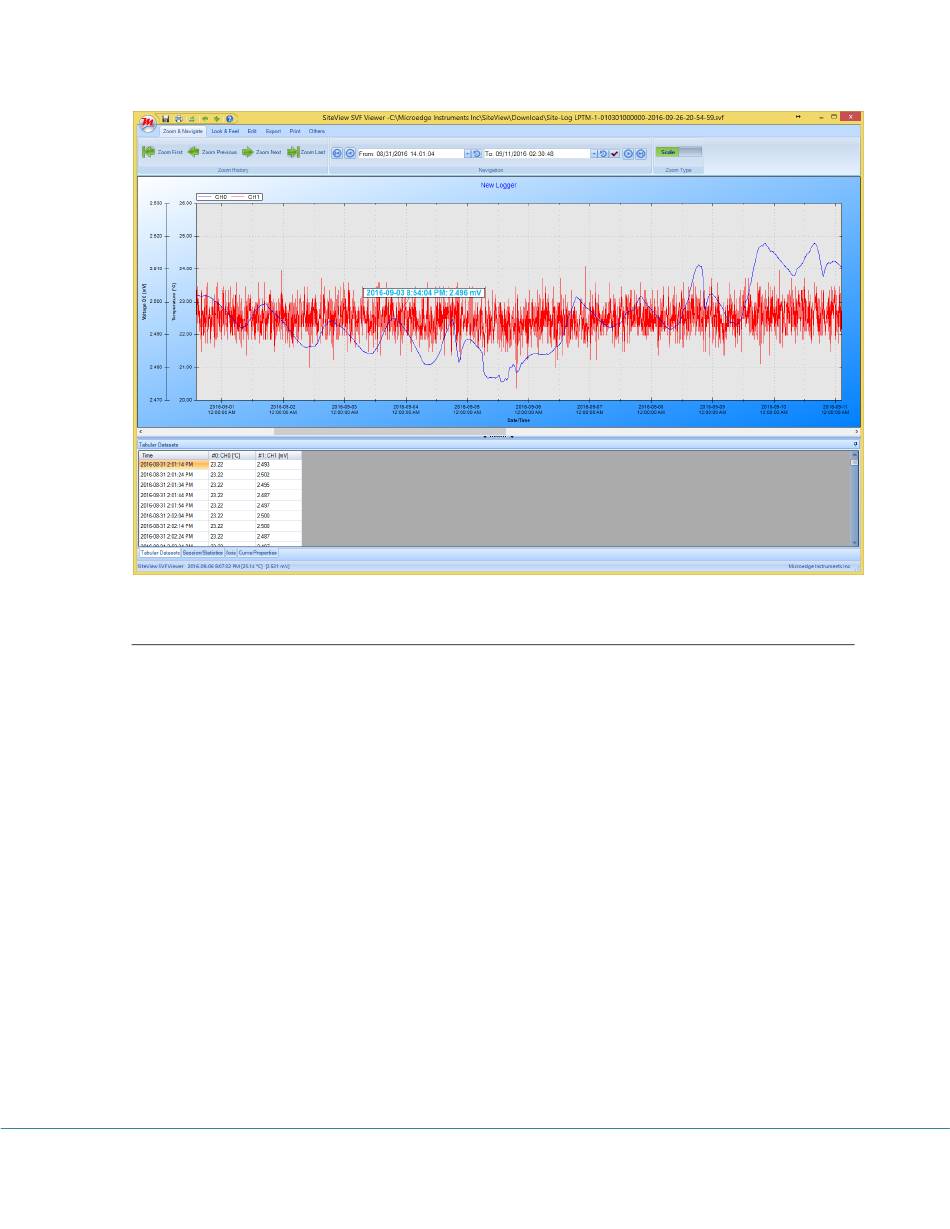
Task: Pin the Tabular Datasets panel
Action: pyautogui.click(x=856, y=443)
